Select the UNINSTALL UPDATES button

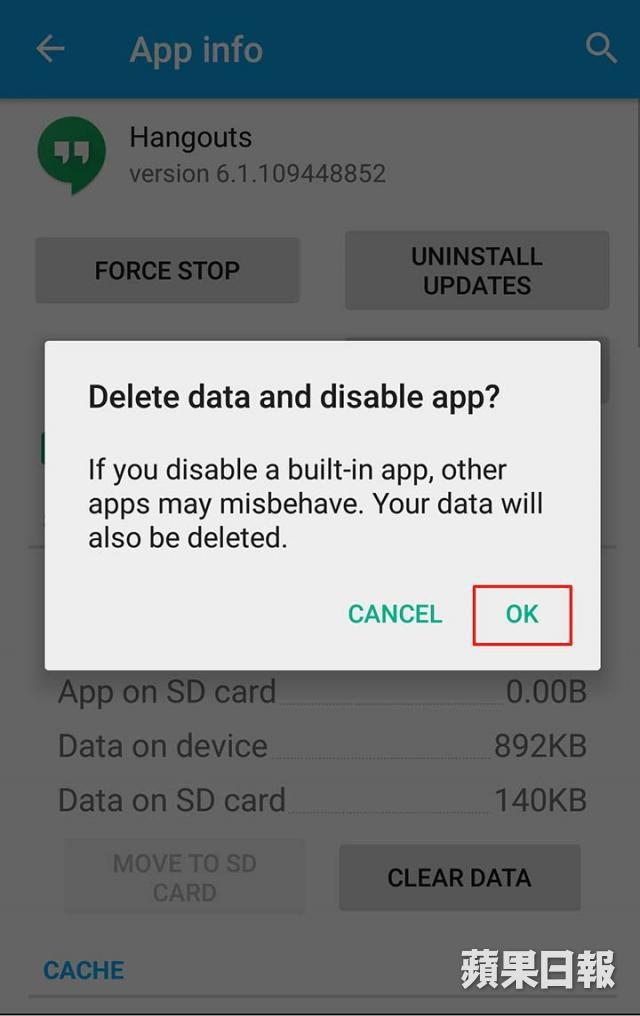[477, 270]
